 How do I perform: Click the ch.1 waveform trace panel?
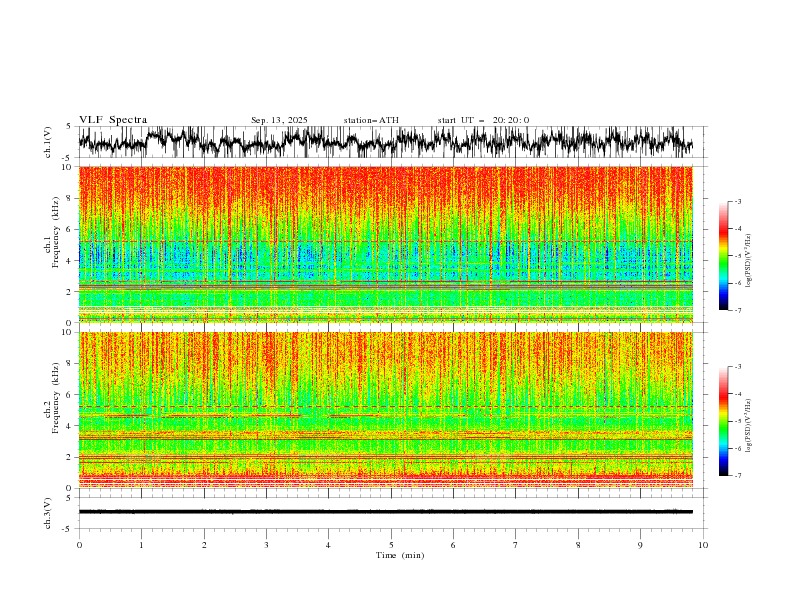(392, 142)
